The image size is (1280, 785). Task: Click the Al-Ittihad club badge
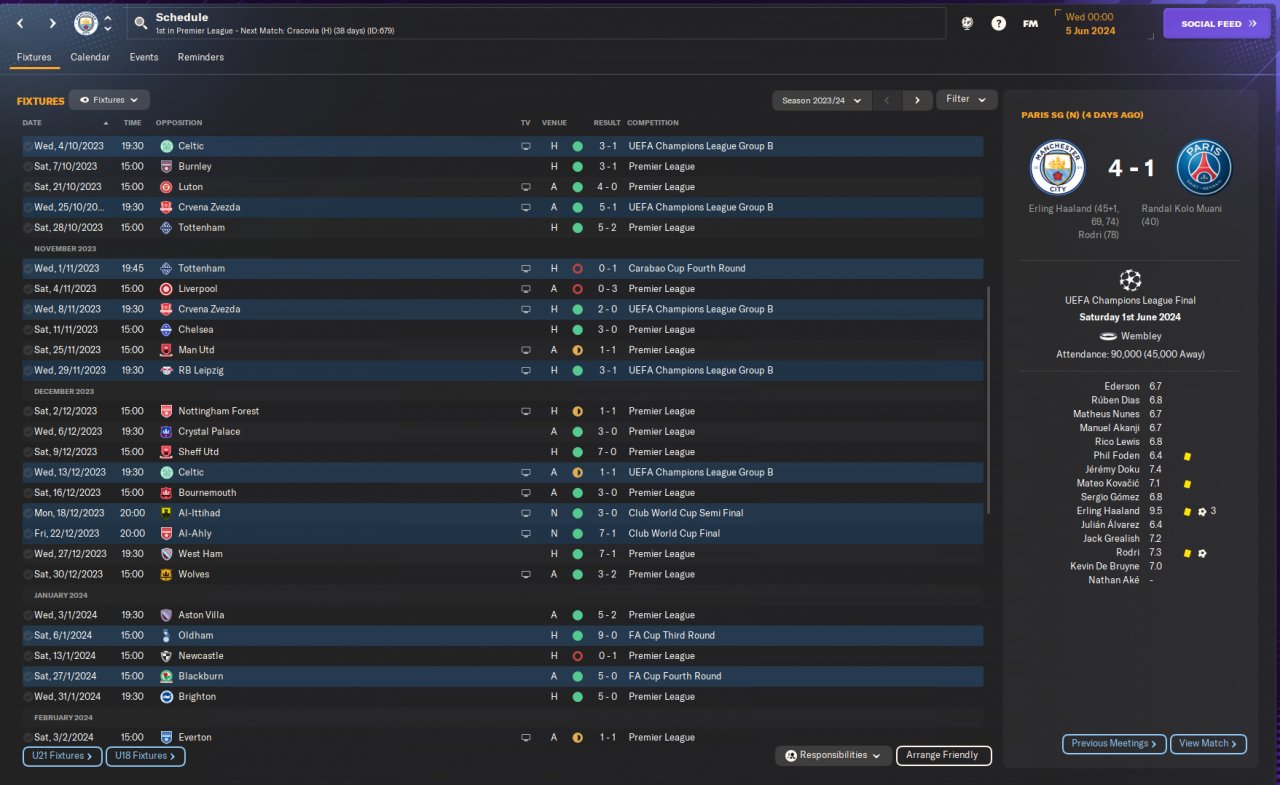(x=166, y=513)
